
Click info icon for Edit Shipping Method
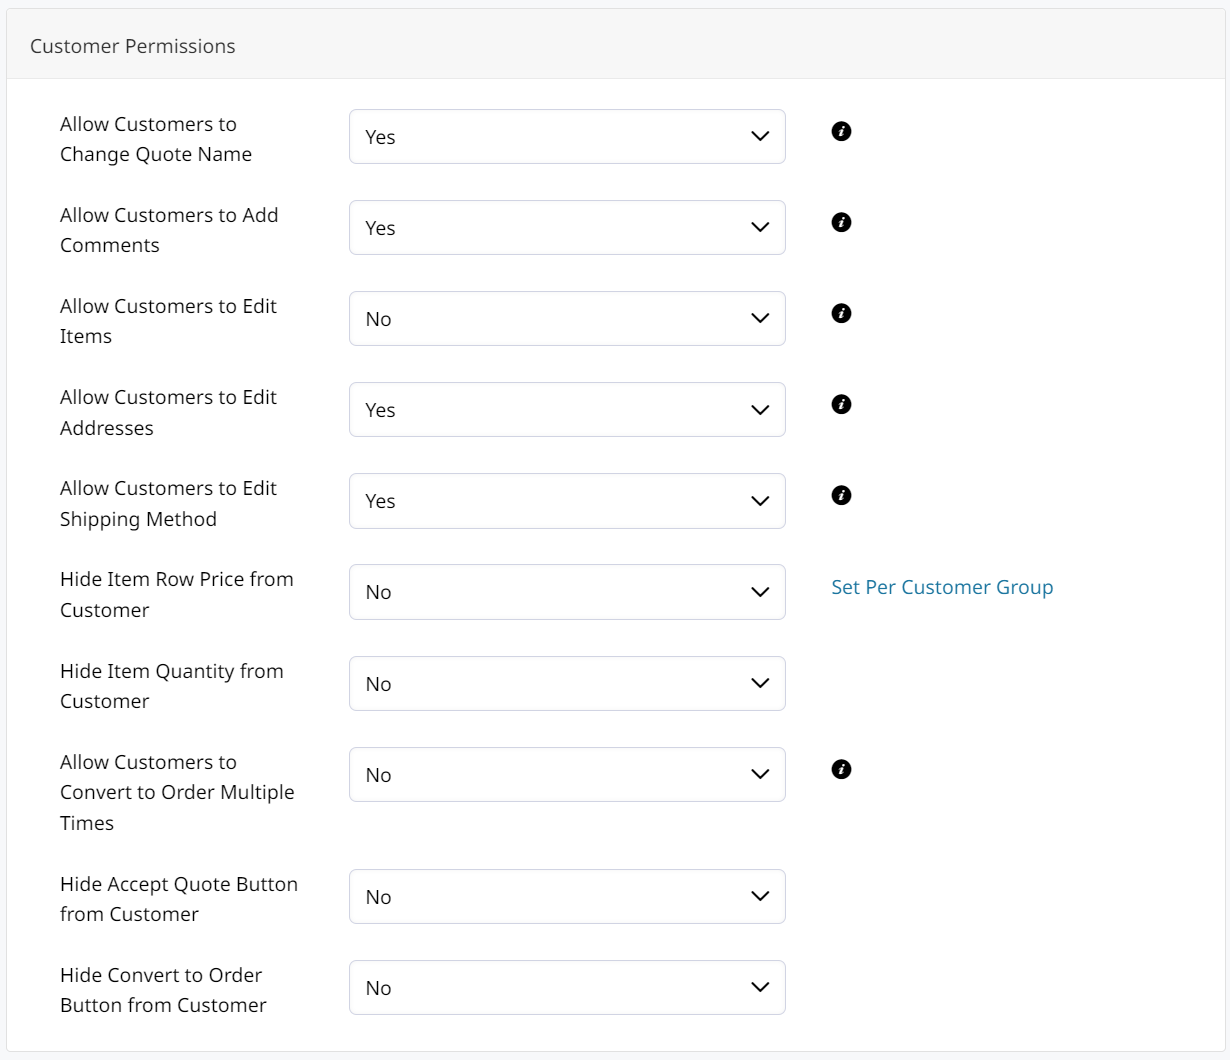click(841, 495)
